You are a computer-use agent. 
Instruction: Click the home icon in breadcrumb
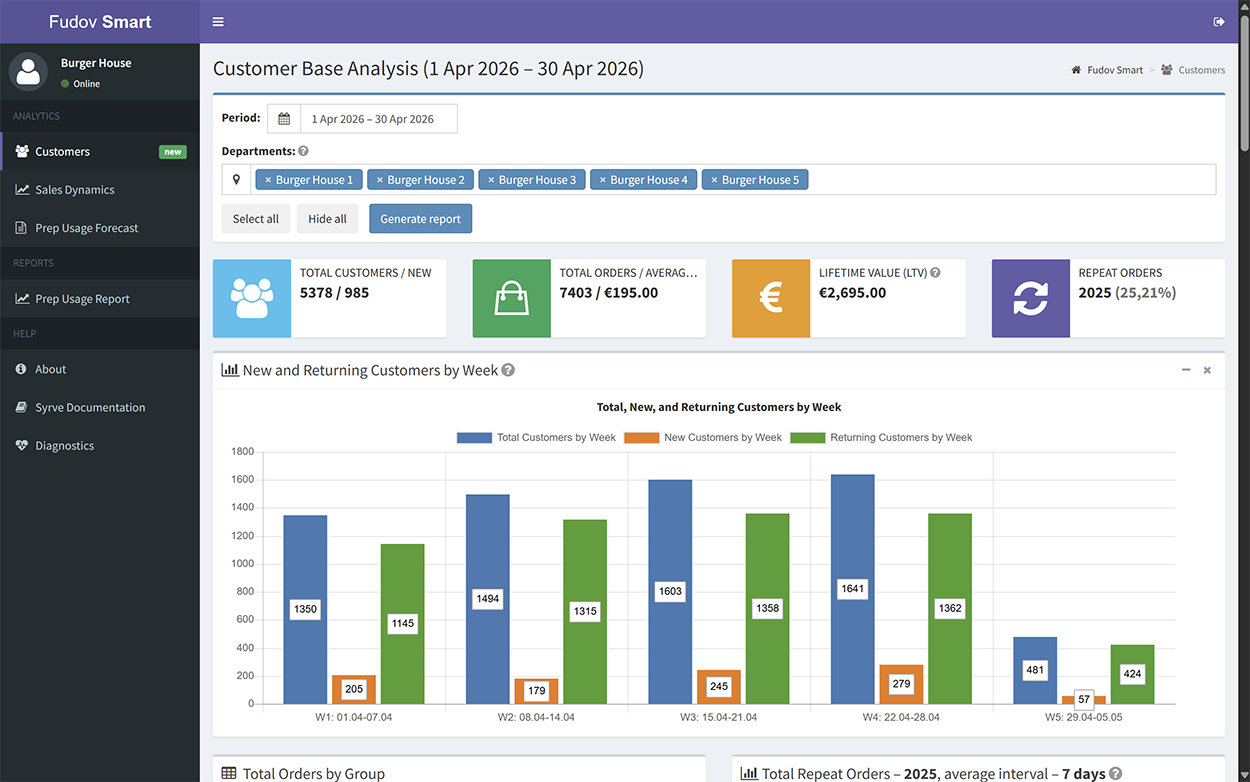click(1076, 70)
